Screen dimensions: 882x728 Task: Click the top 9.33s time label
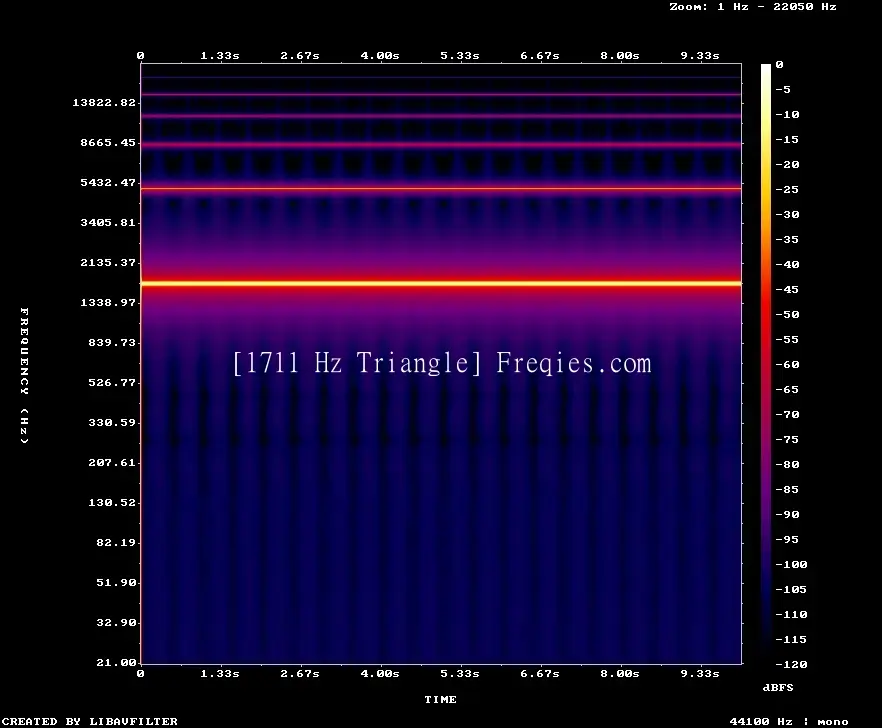(700, 55)
